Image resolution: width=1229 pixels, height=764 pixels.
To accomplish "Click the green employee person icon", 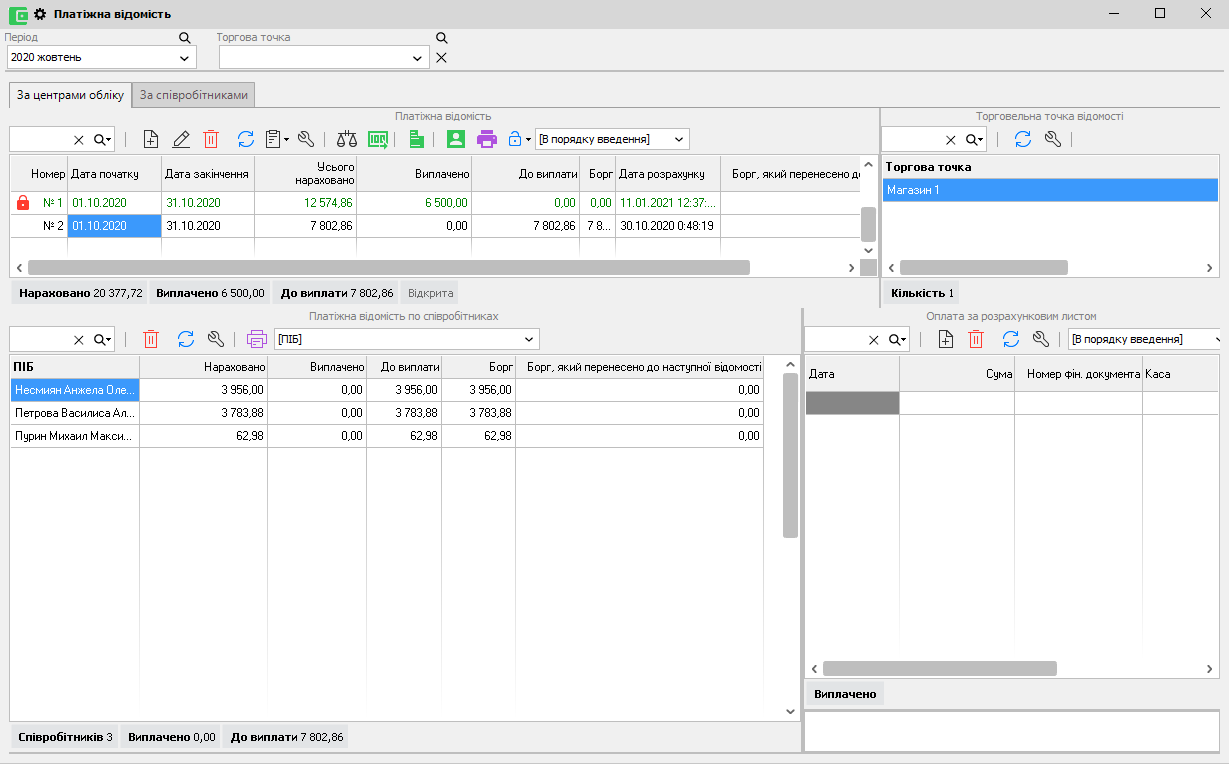I will click(456, 139).
